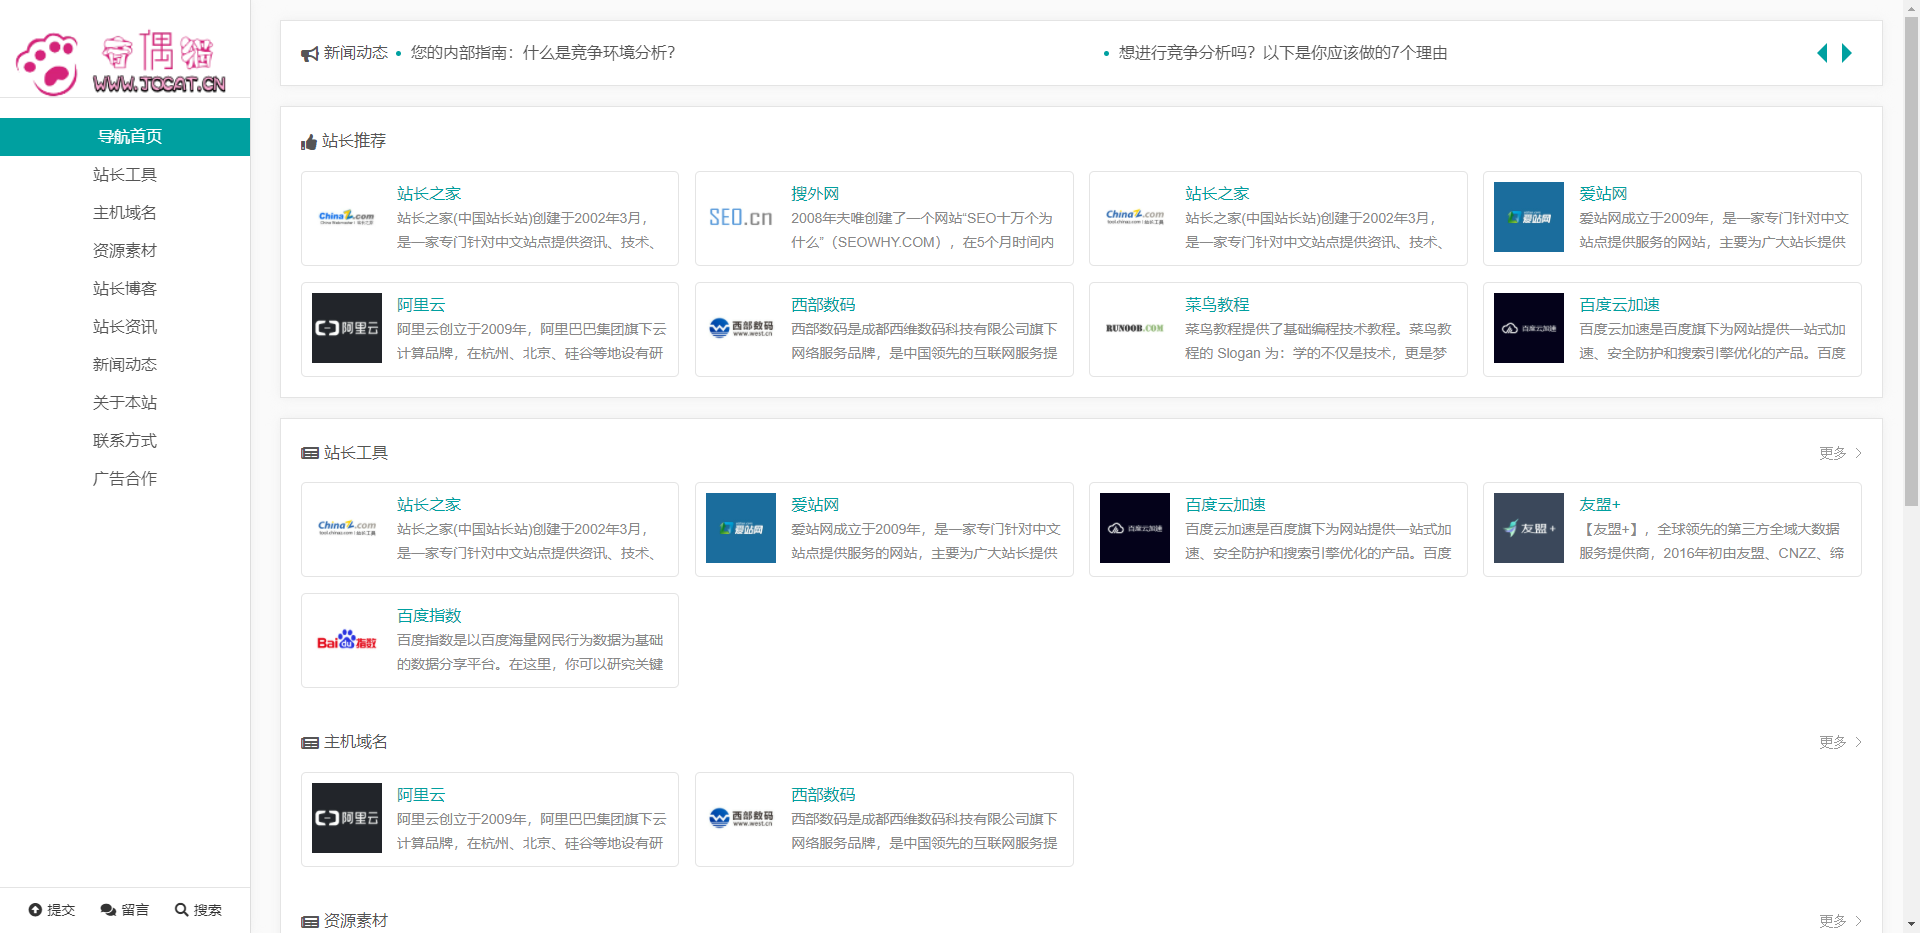Click the list icon beside 主机域名 heading
This screenshot has width=1920, height=933.
(310, 743)
